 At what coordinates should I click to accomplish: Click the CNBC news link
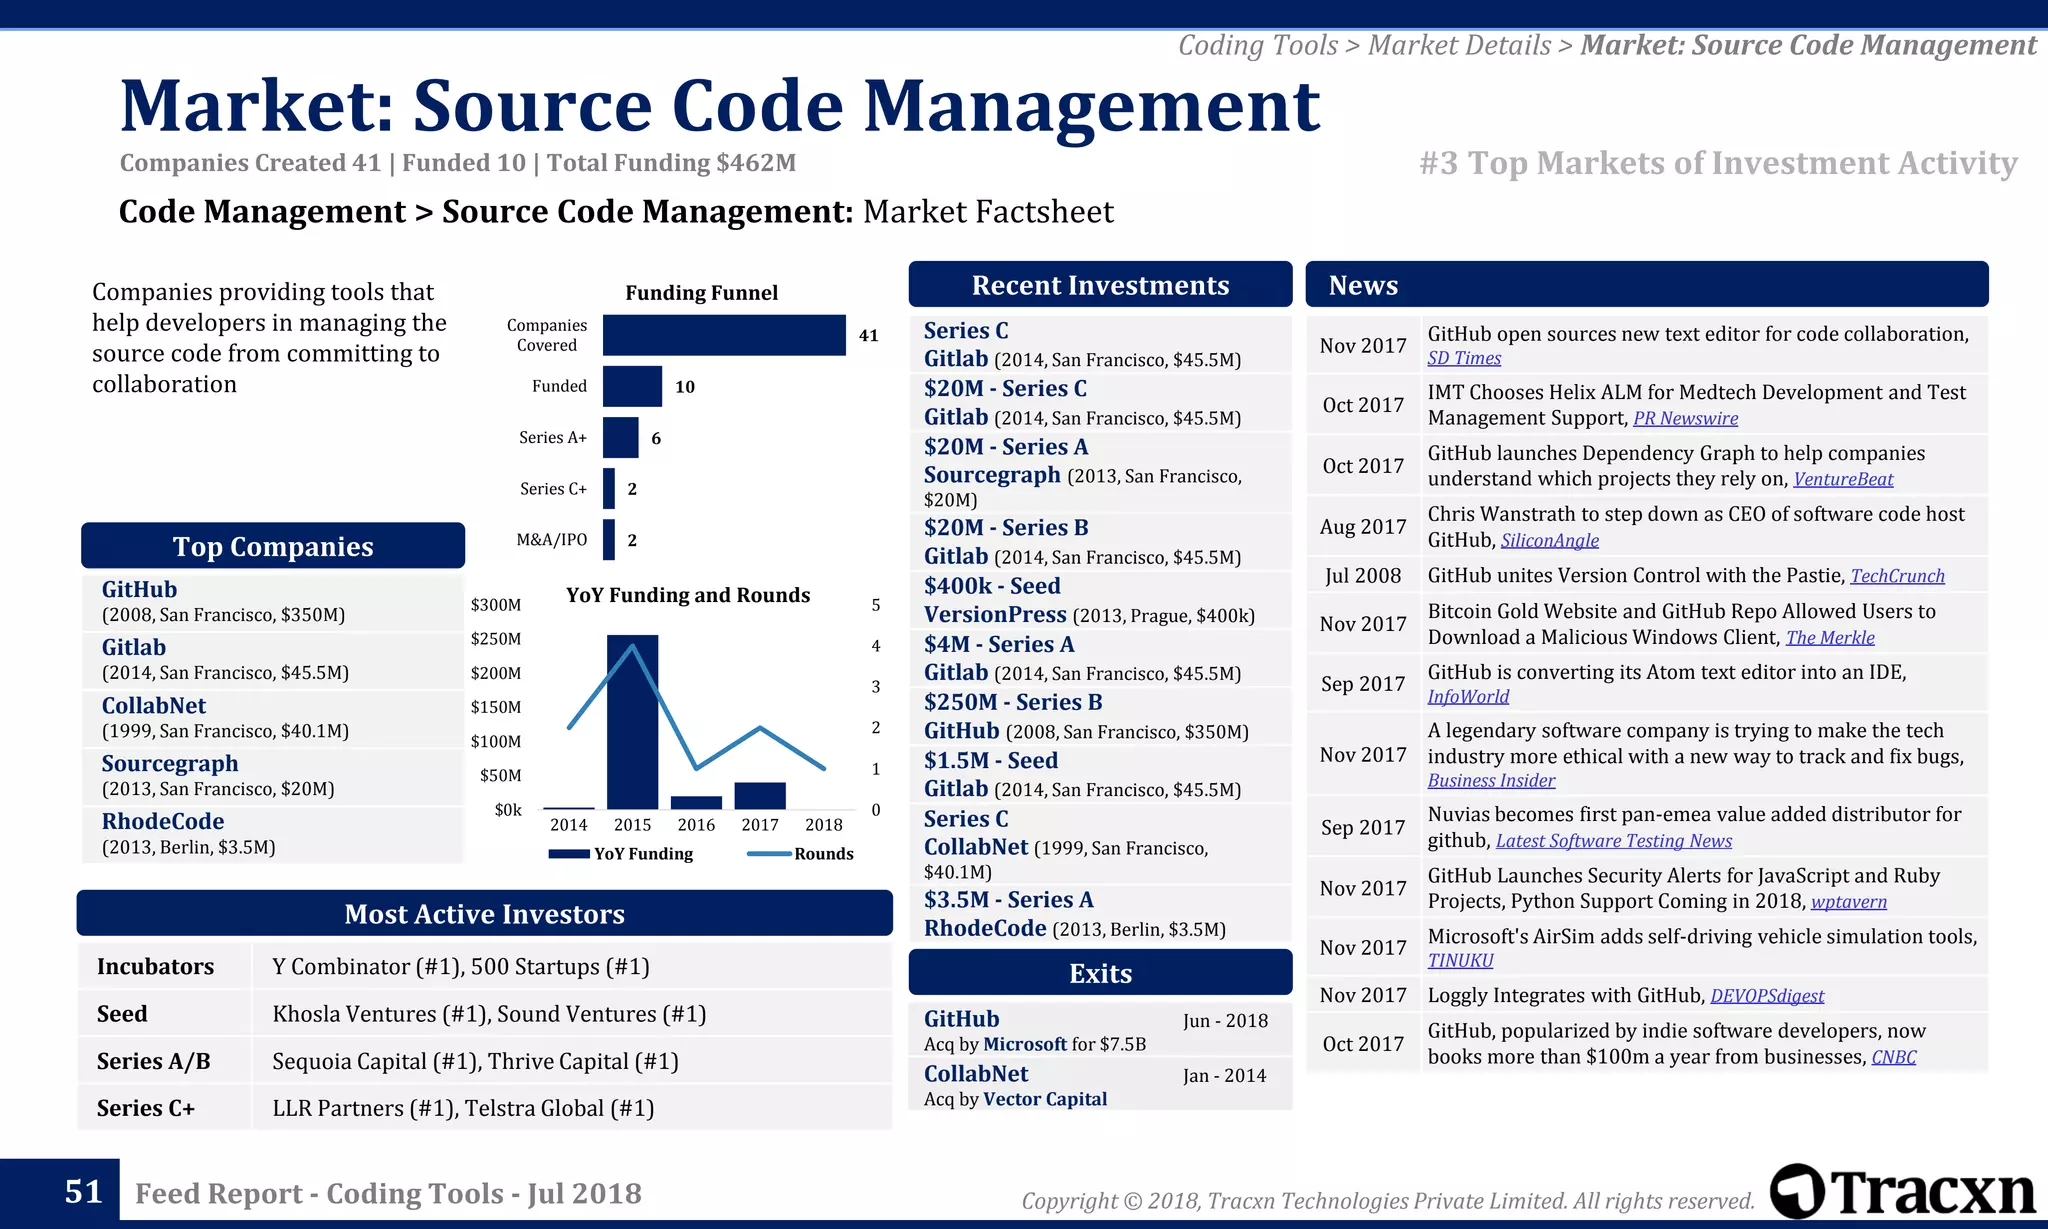1893,1058
